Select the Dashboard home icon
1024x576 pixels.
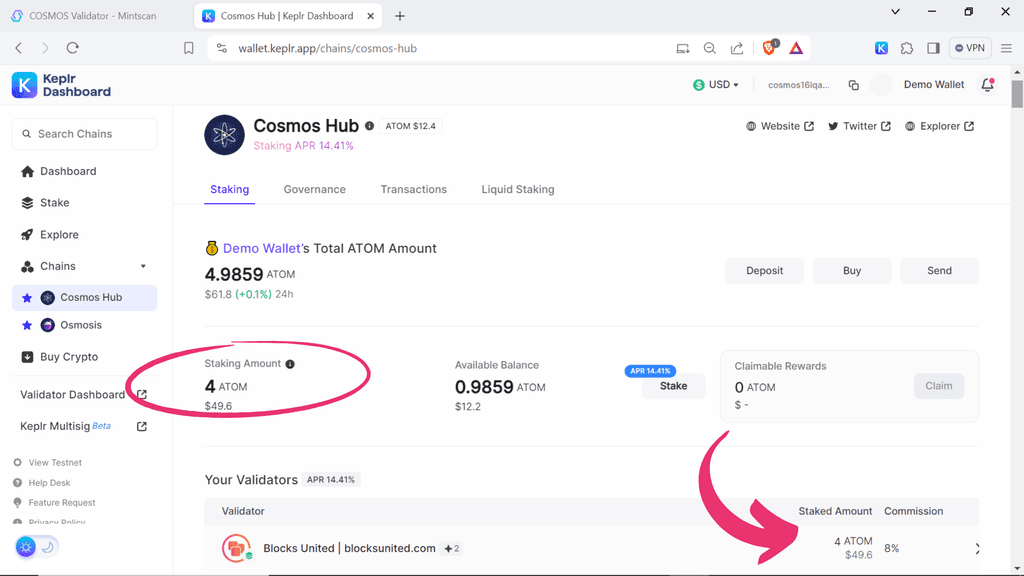tap(27, 171)
